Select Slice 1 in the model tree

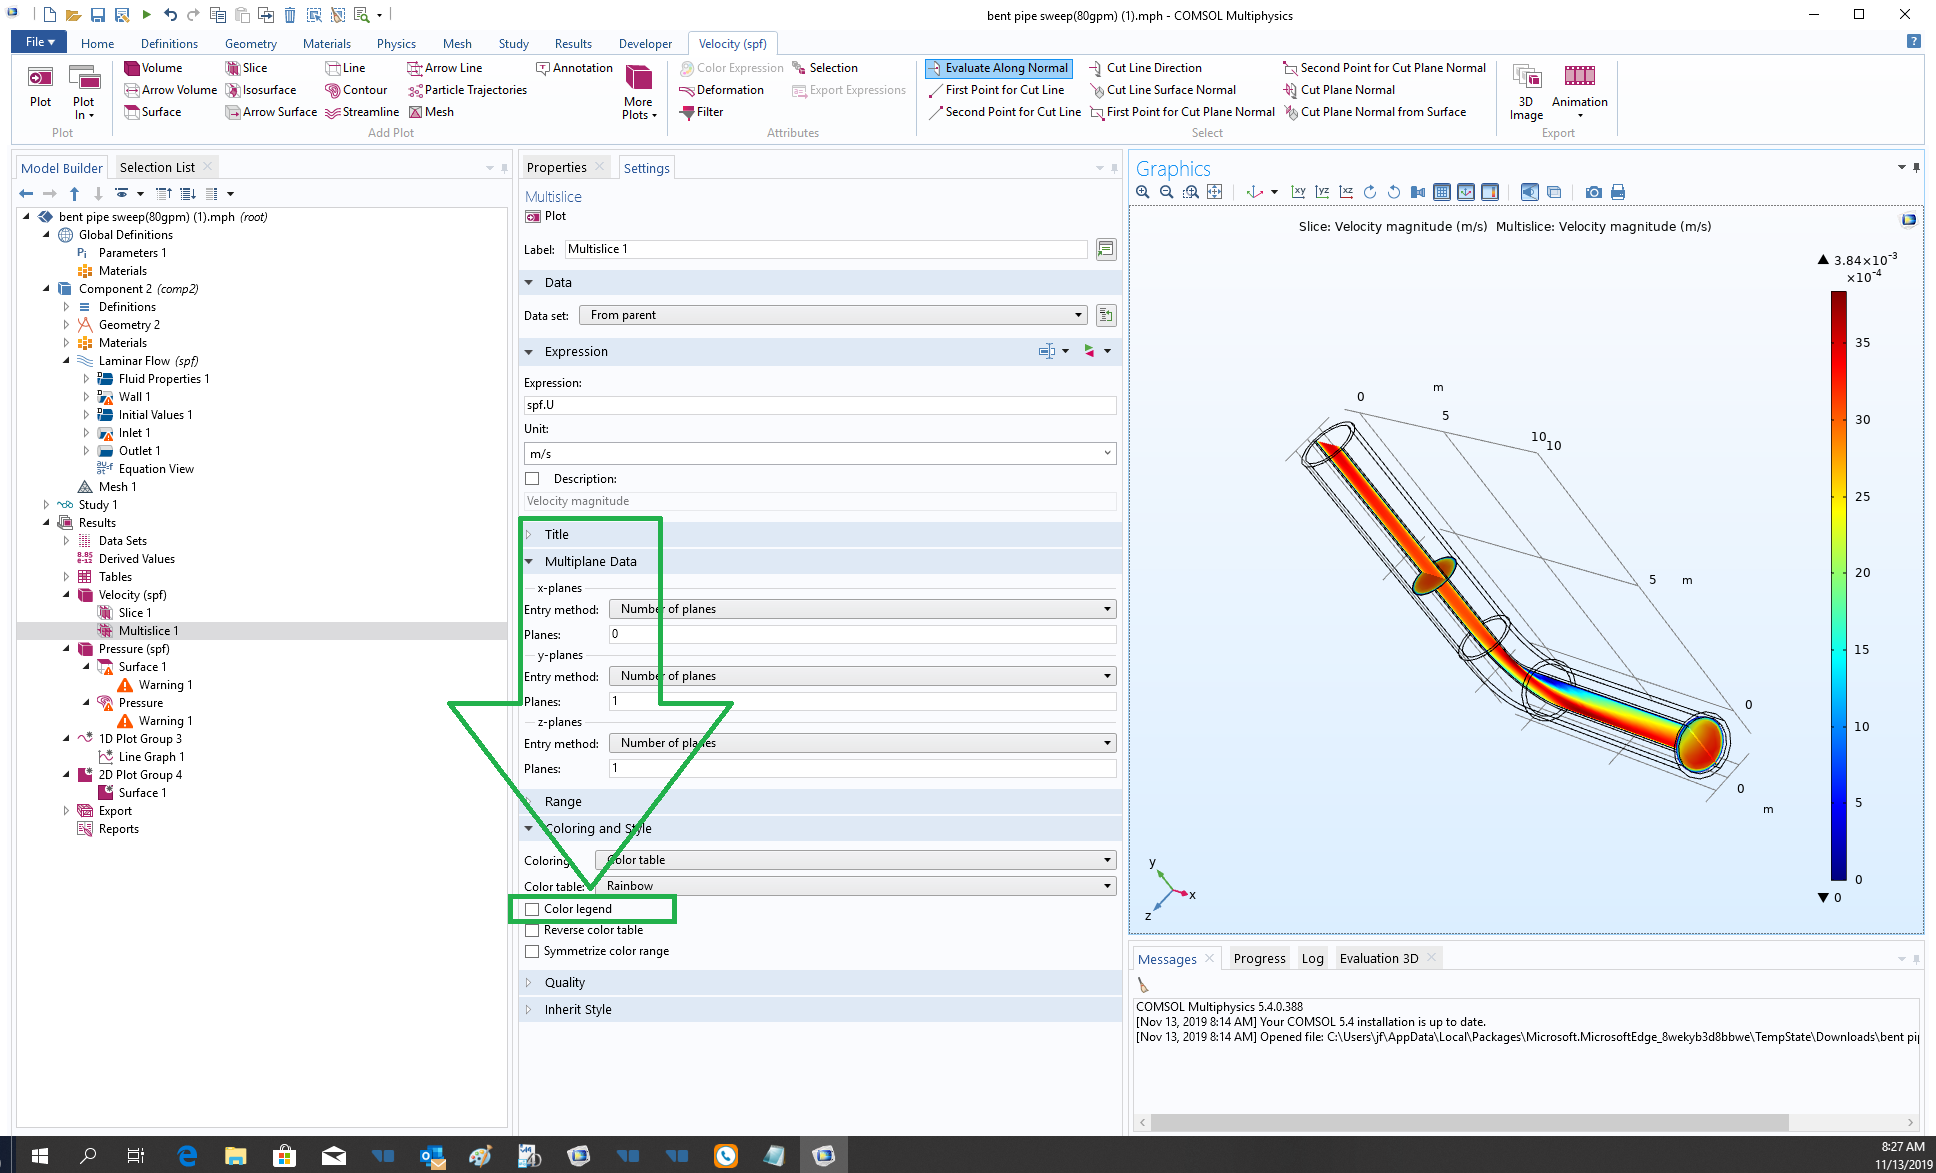pyautogui.click(x=135, y=613)
